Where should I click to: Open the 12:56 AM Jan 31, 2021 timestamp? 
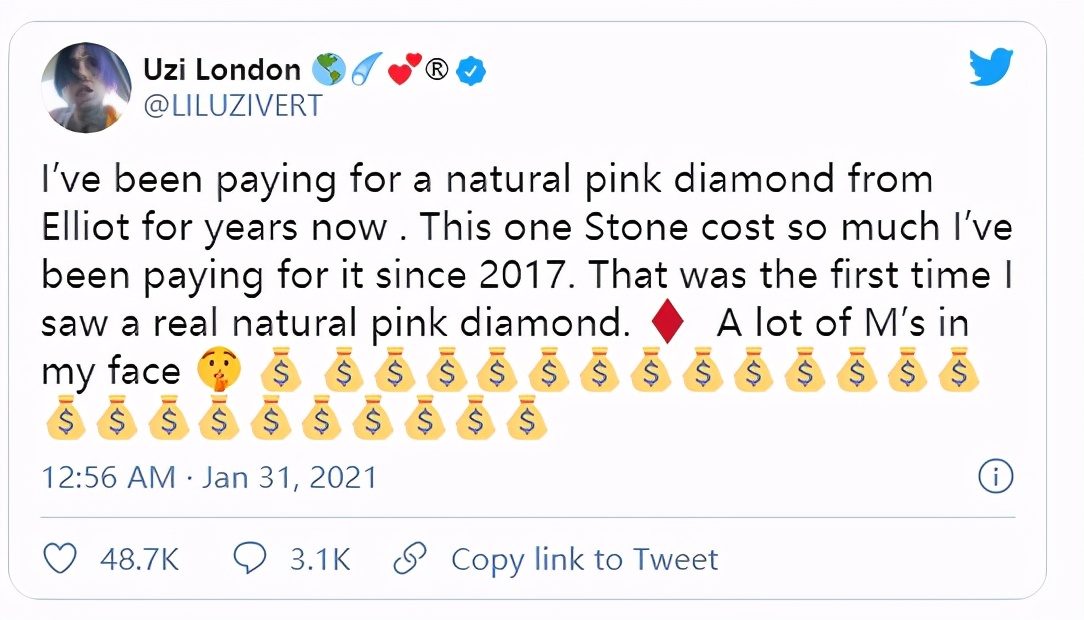(x=209, y=477)
